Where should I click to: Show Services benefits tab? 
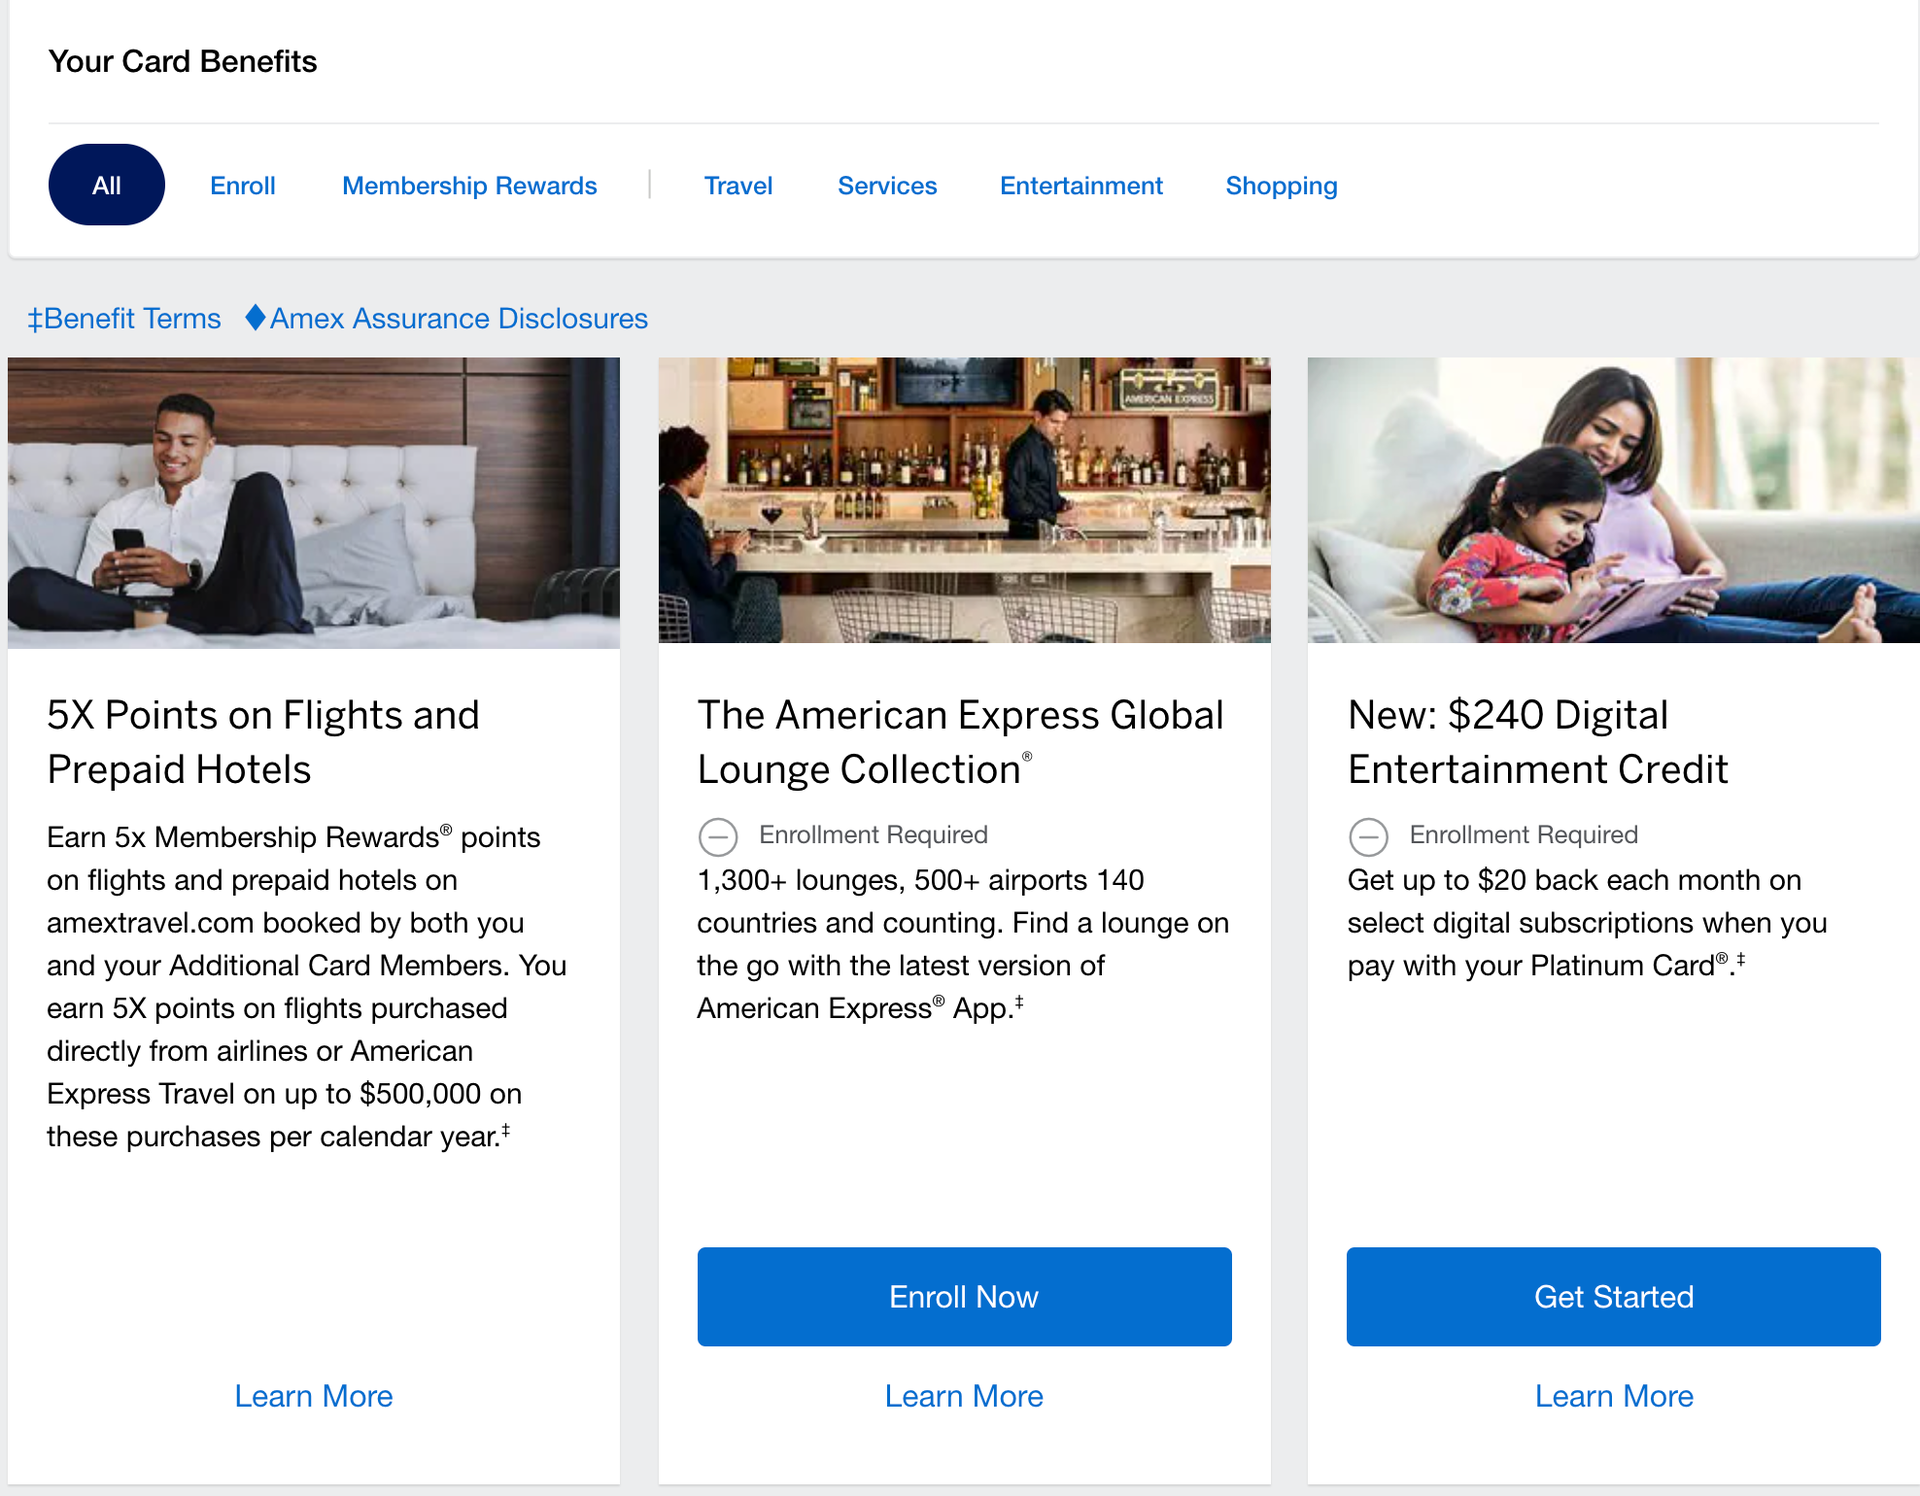886,186
